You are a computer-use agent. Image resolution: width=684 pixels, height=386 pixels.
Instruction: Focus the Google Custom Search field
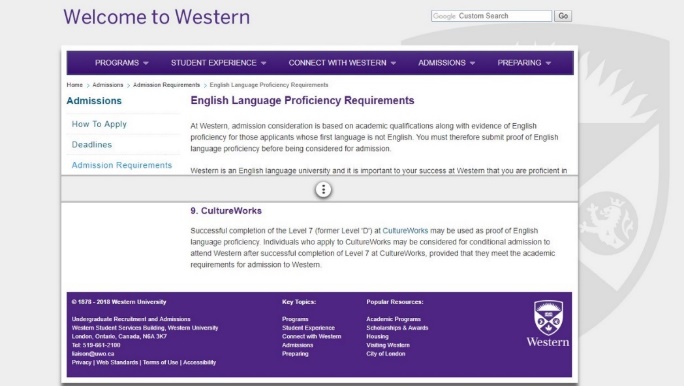(x=491, y=16)
